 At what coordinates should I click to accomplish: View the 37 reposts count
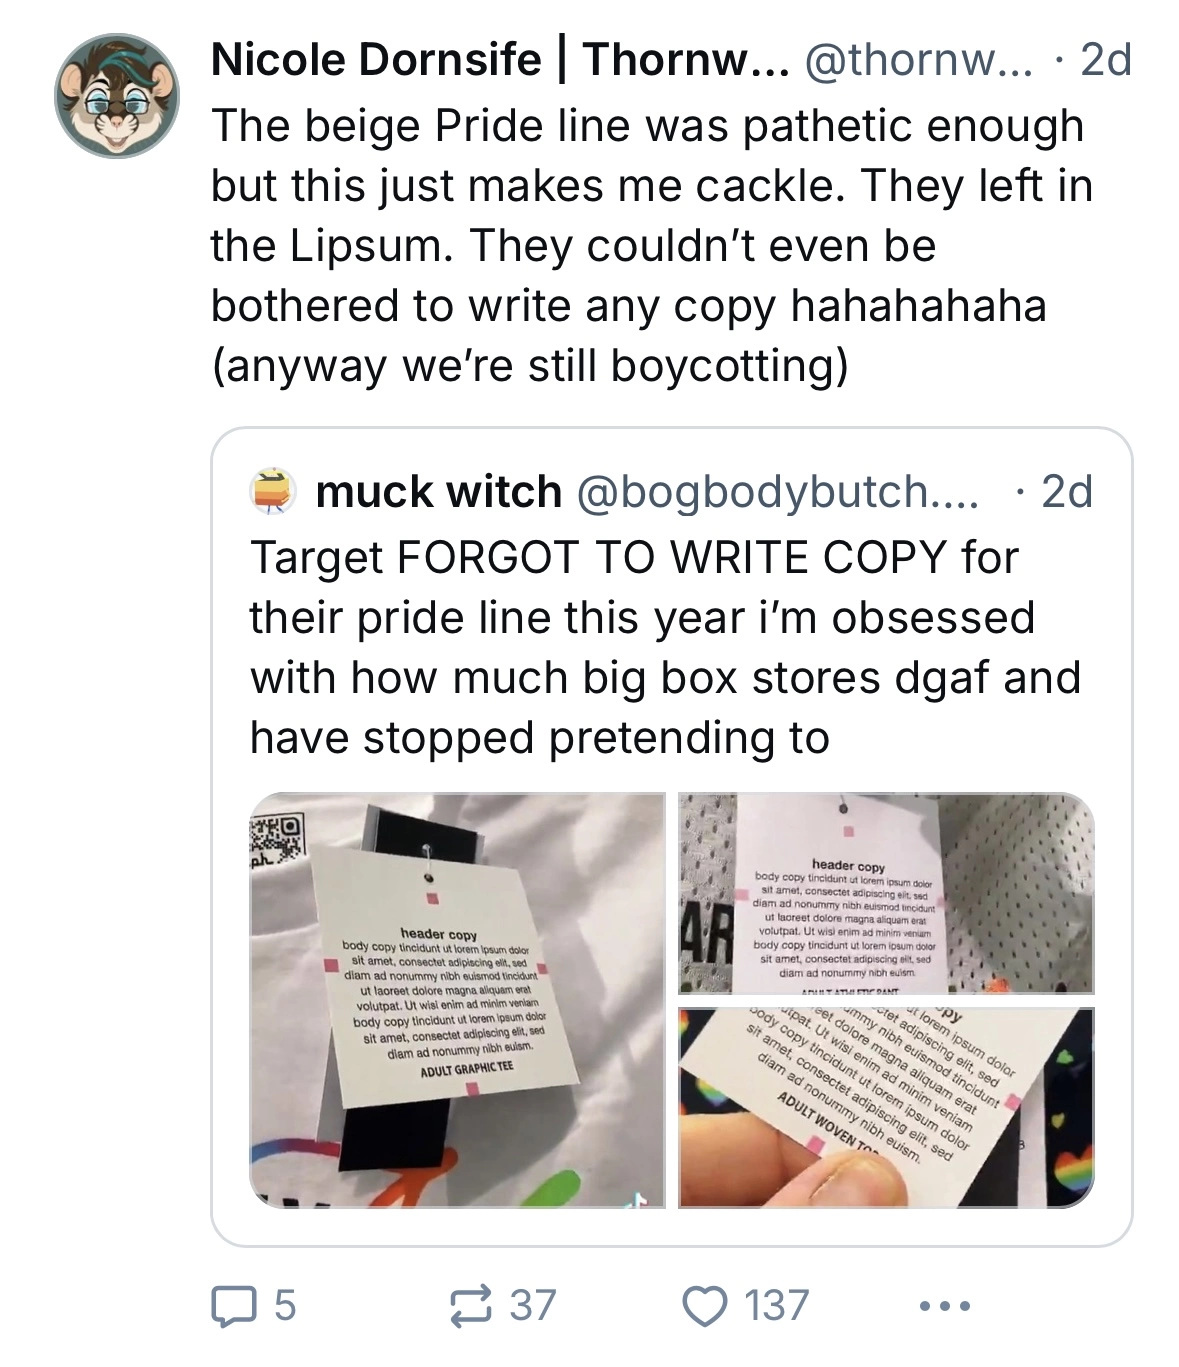tap(532, 1306)
